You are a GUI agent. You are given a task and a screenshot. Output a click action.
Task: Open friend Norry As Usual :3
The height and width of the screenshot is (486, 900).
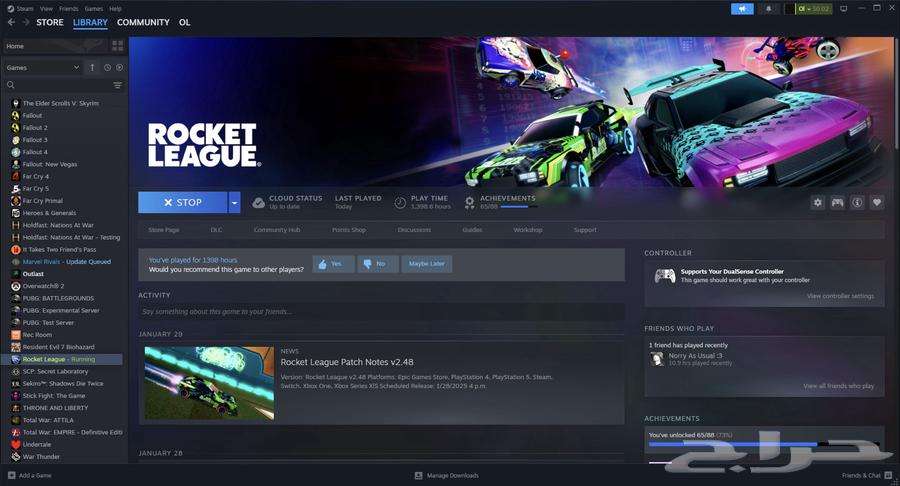[695, 356]
